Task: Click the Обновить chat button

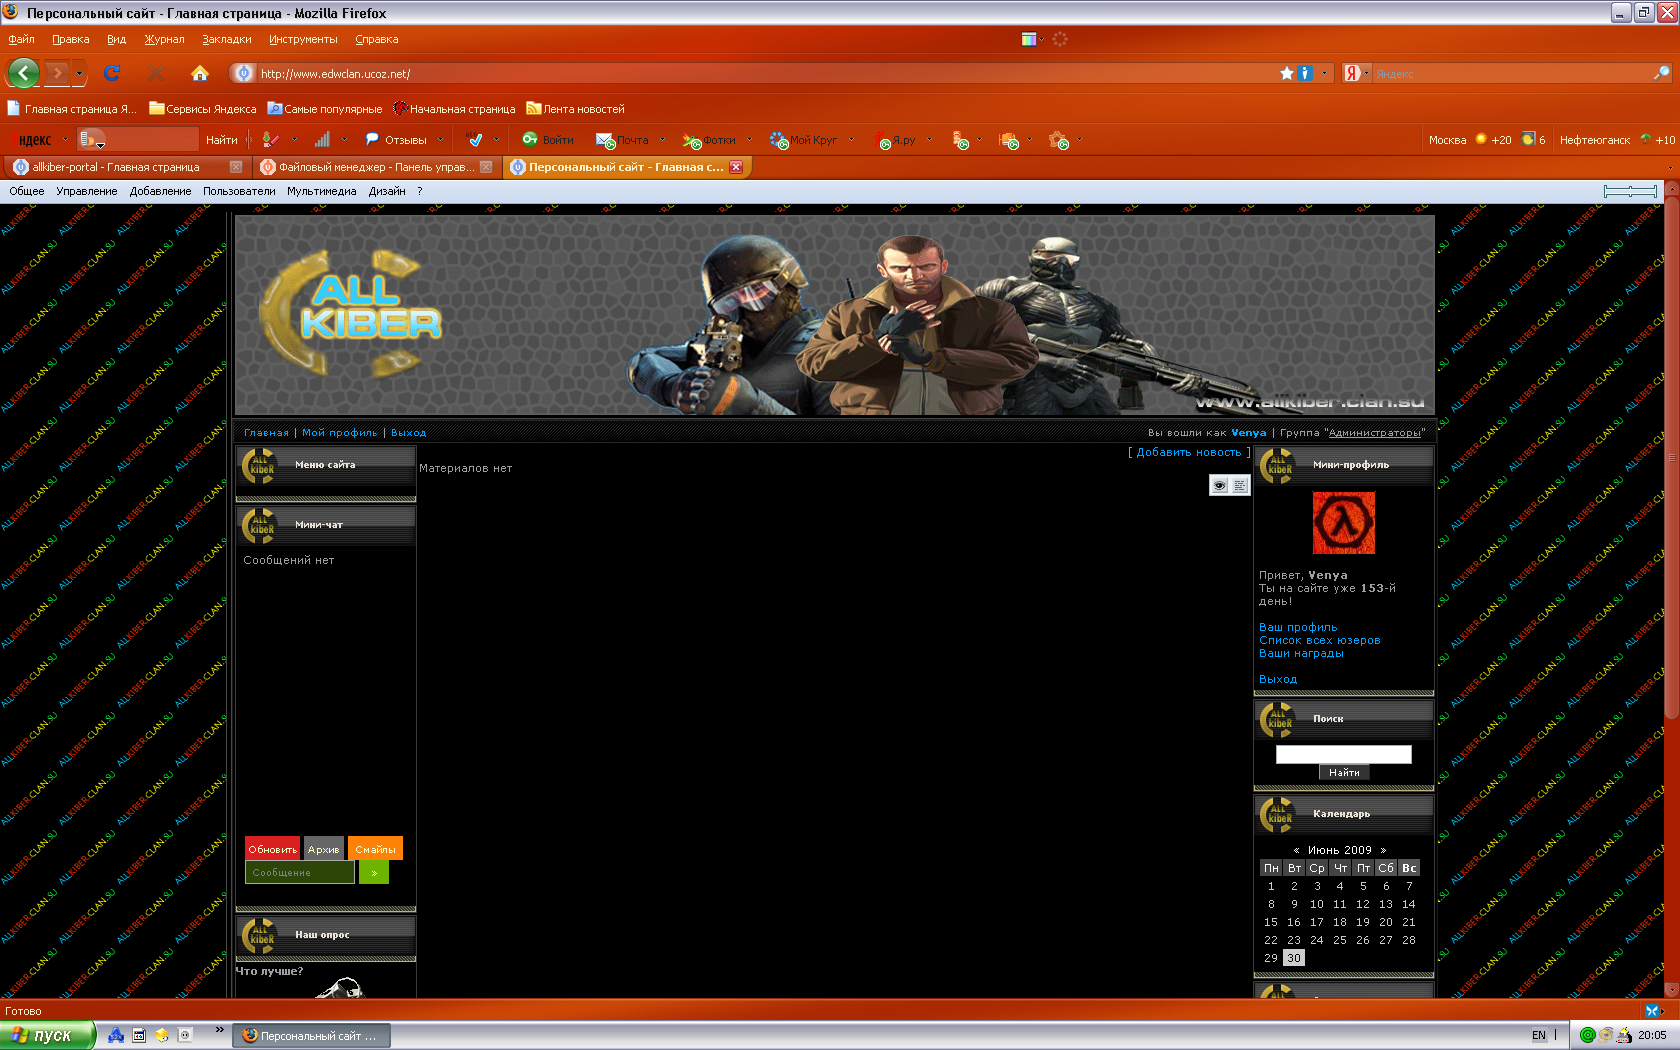Action: (x=272, y=848)
